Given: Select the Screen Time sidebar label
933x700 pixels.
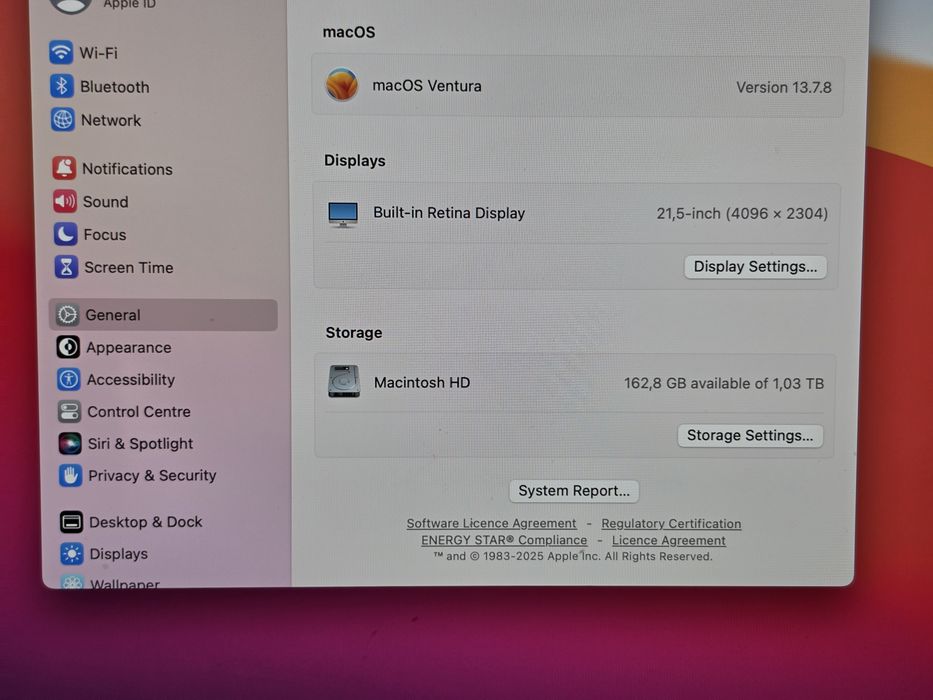Looking at the screenshot, I should point(129,267).
